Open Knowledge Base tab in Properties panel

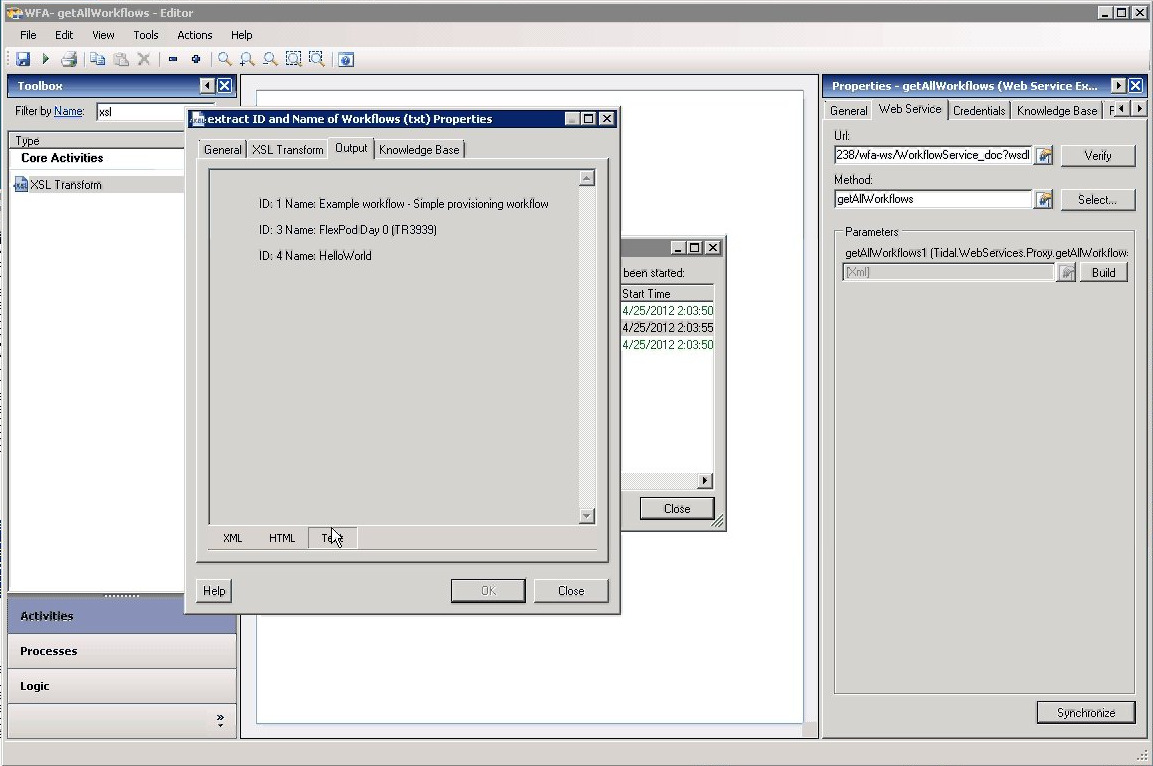1057,110
